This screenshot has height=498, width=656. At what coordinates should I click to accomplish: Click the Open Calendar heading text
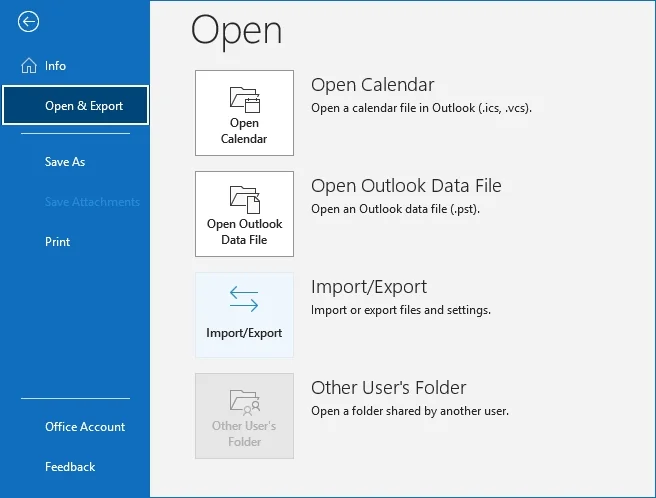click(372, 85)
